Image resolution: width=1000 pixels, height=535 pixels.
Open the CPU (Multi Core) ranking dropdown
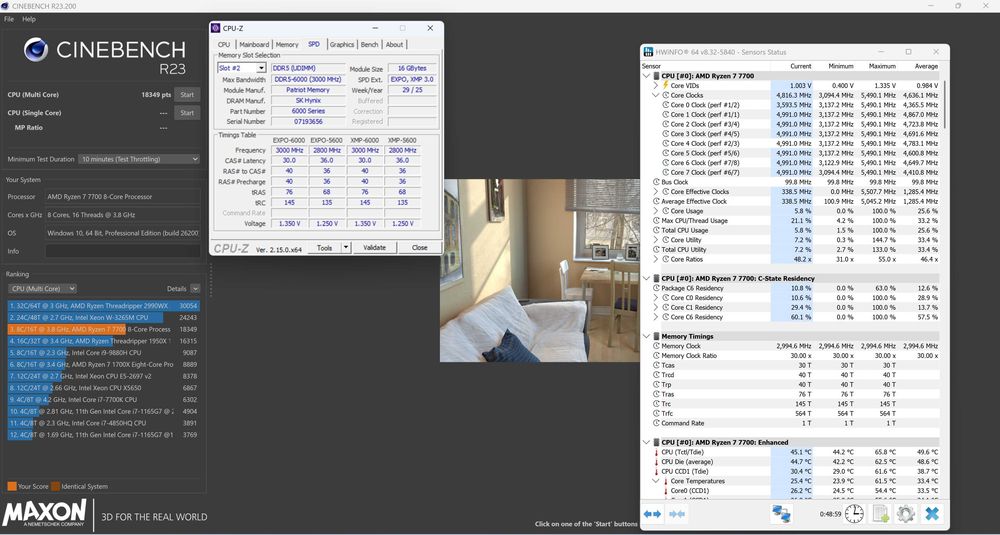[41, 288]
